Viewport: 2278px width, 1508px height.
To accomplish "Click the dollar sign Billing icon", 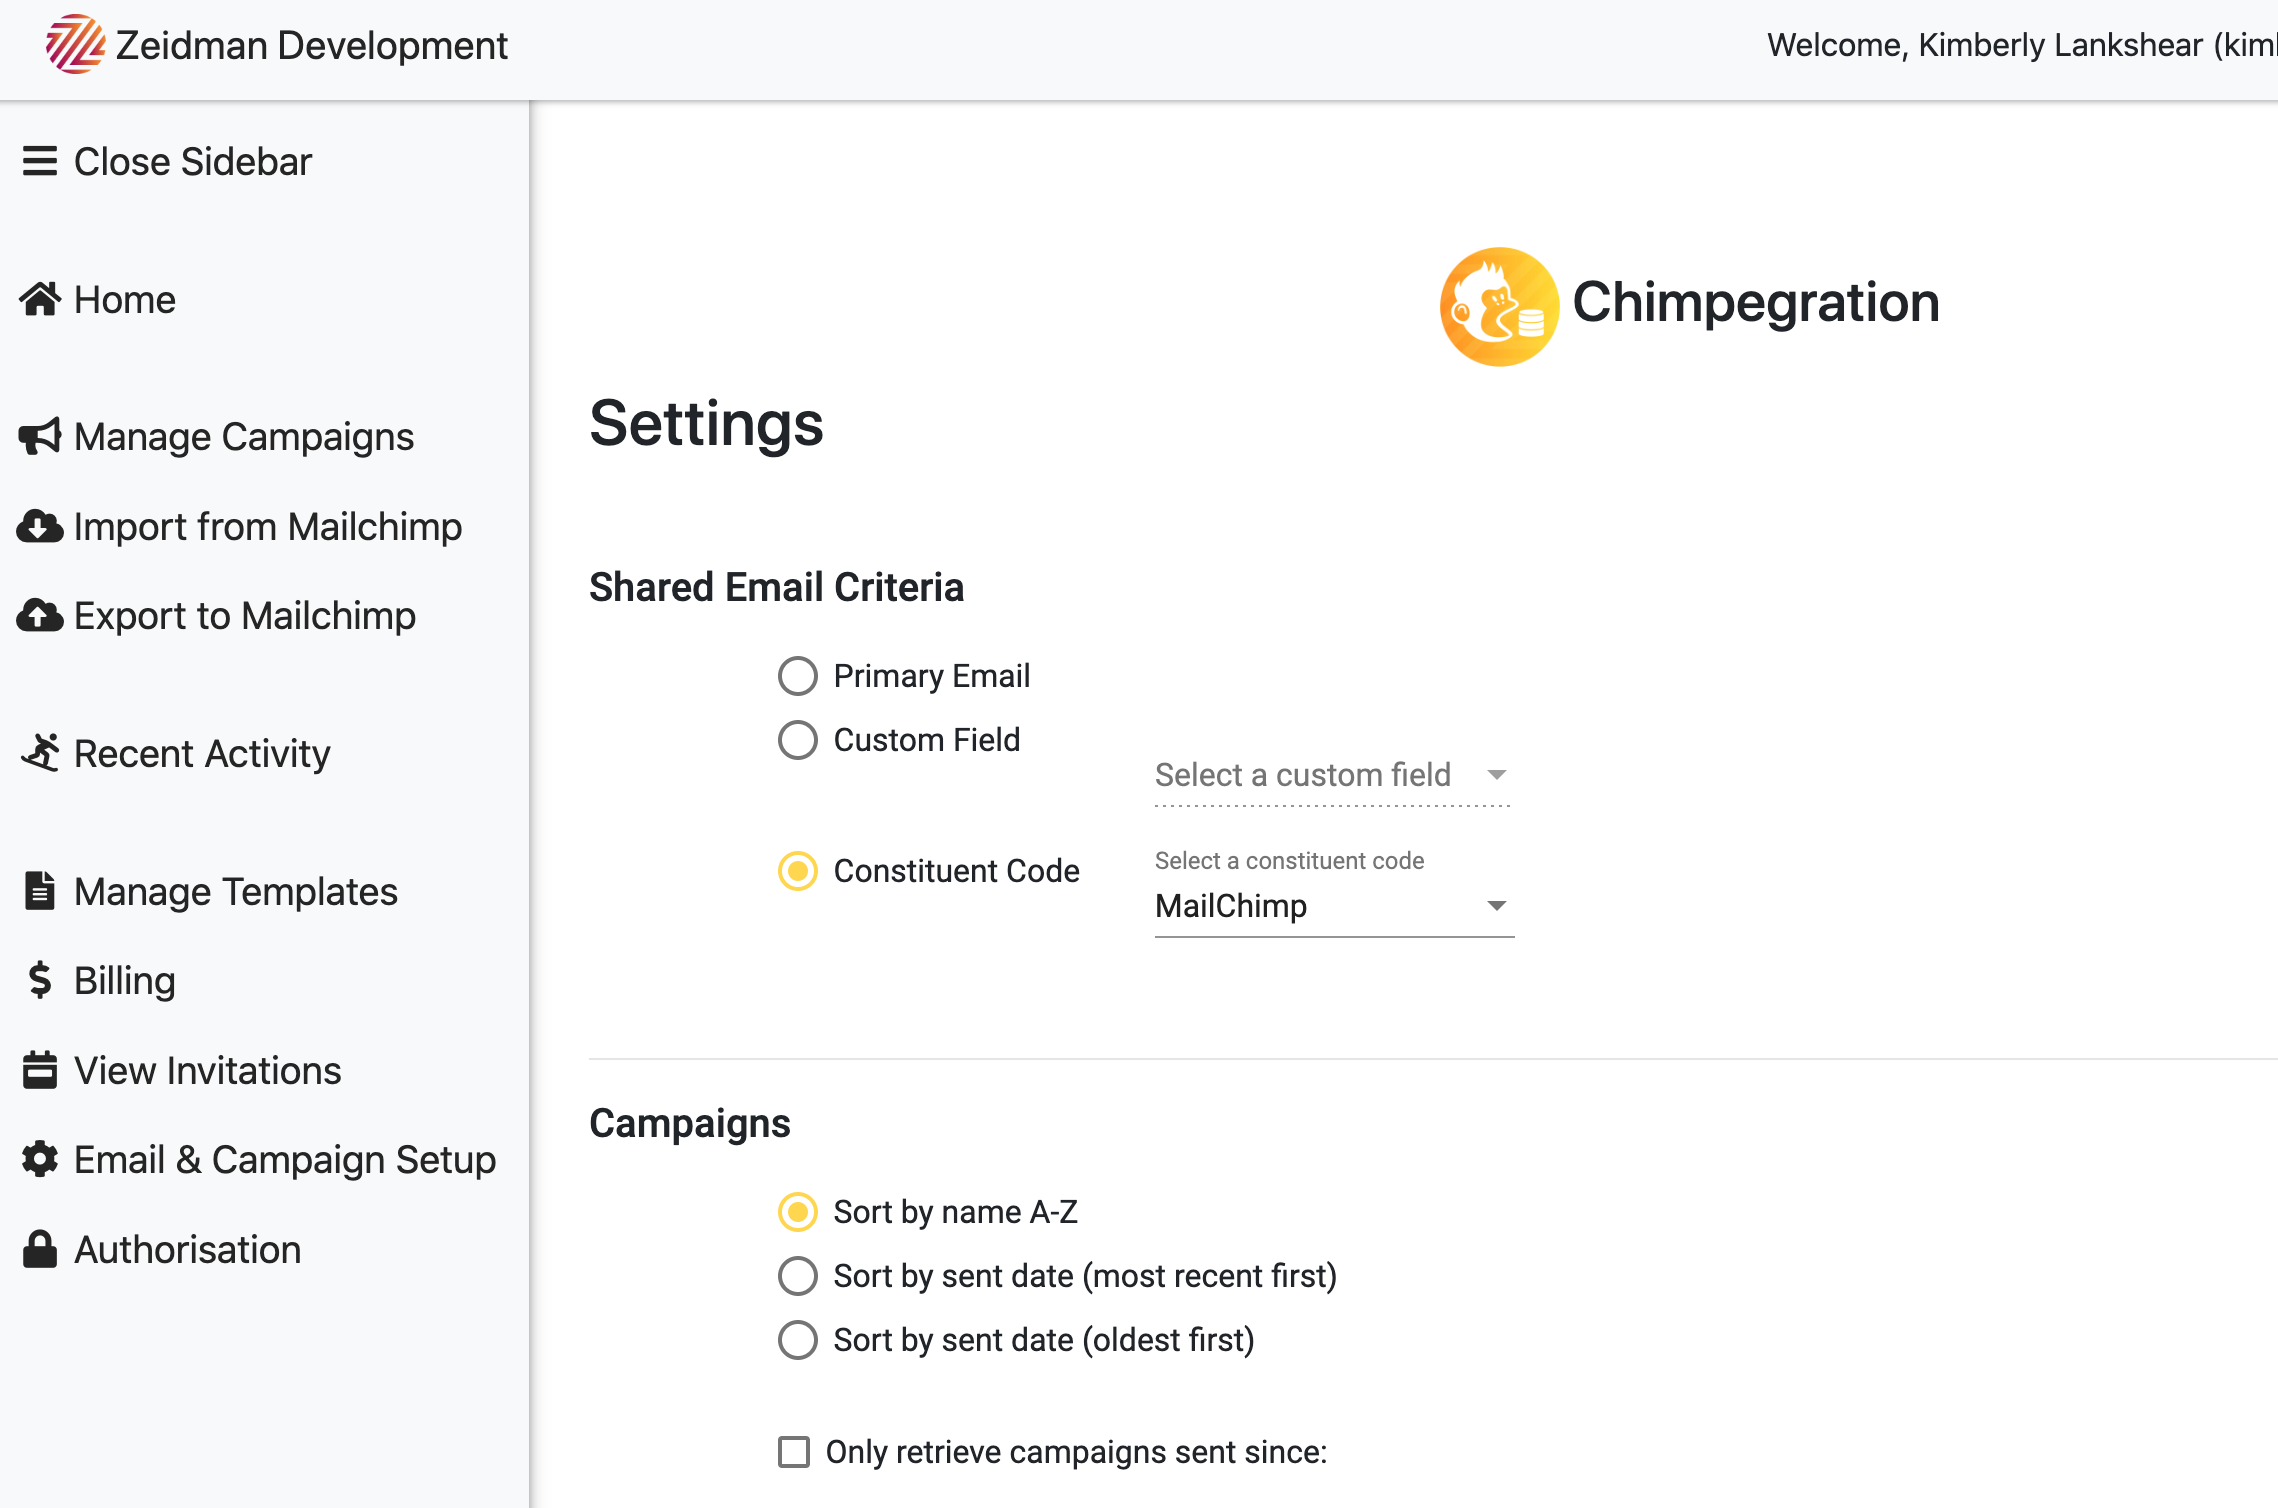I will coord(40,980).
